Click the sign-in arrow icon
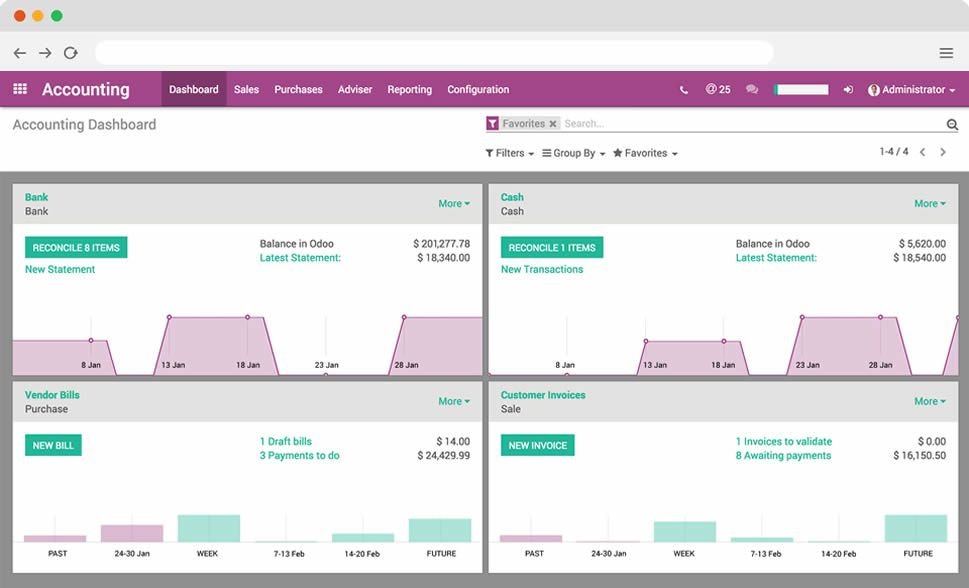This screenshot has width=969, height=588. 847,89
